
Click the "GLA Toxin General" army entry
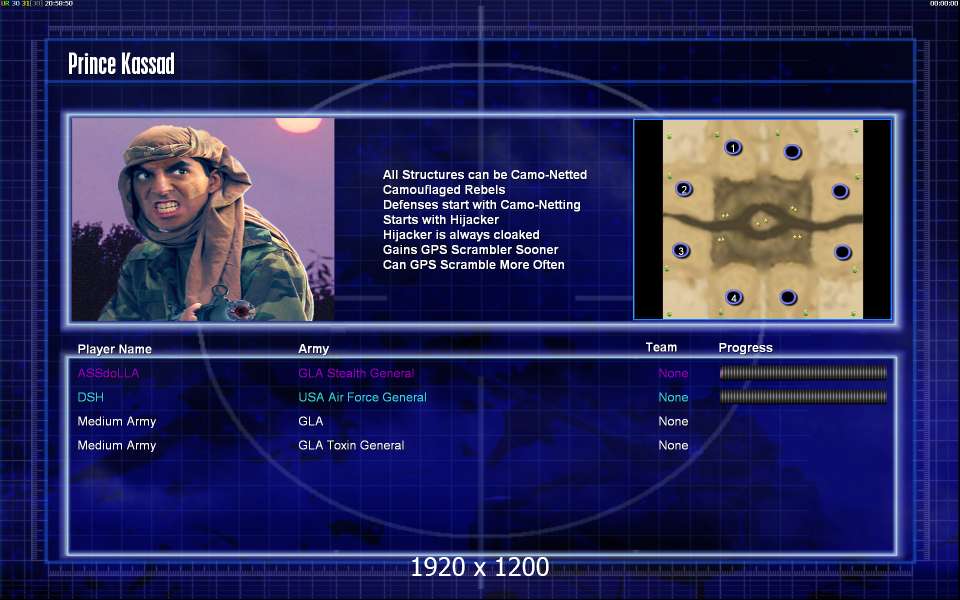(x=351, y=445)
